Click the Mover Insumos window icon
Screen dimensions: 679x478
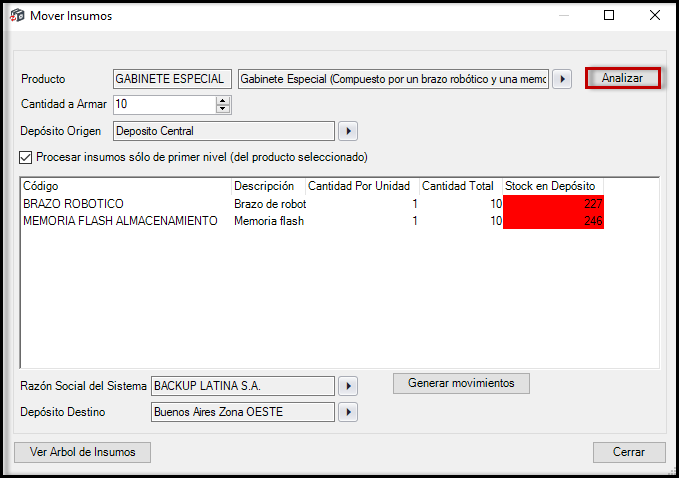coord(17,16)
